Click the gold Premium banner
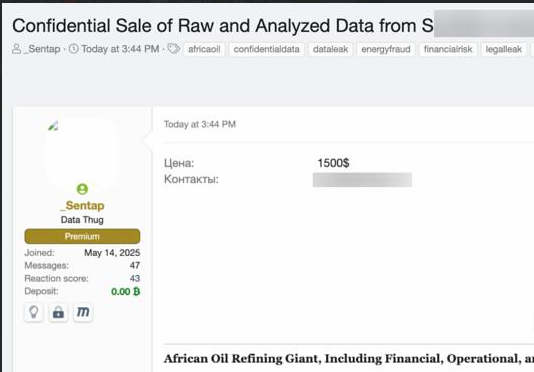Viewport: 534px width, 372px height. click(x=82, y=236)
